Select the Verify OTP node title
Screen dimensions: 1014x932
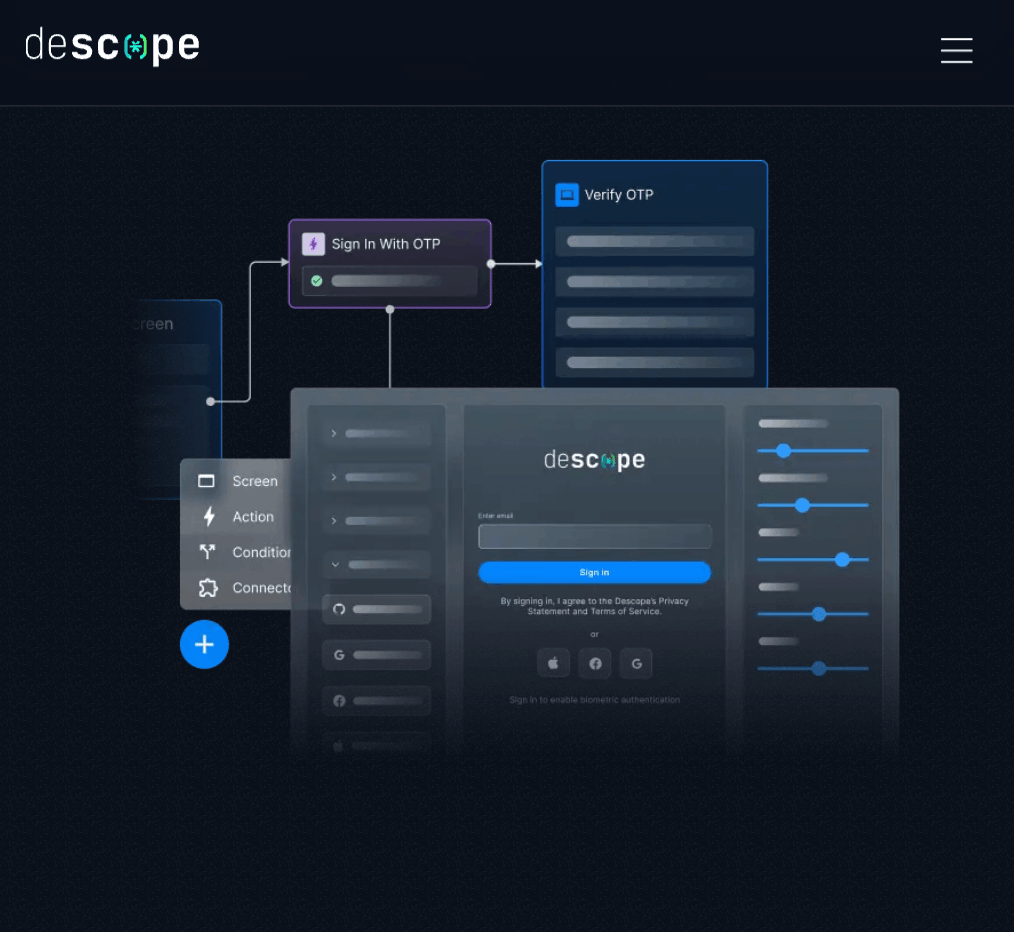(619, 195)
